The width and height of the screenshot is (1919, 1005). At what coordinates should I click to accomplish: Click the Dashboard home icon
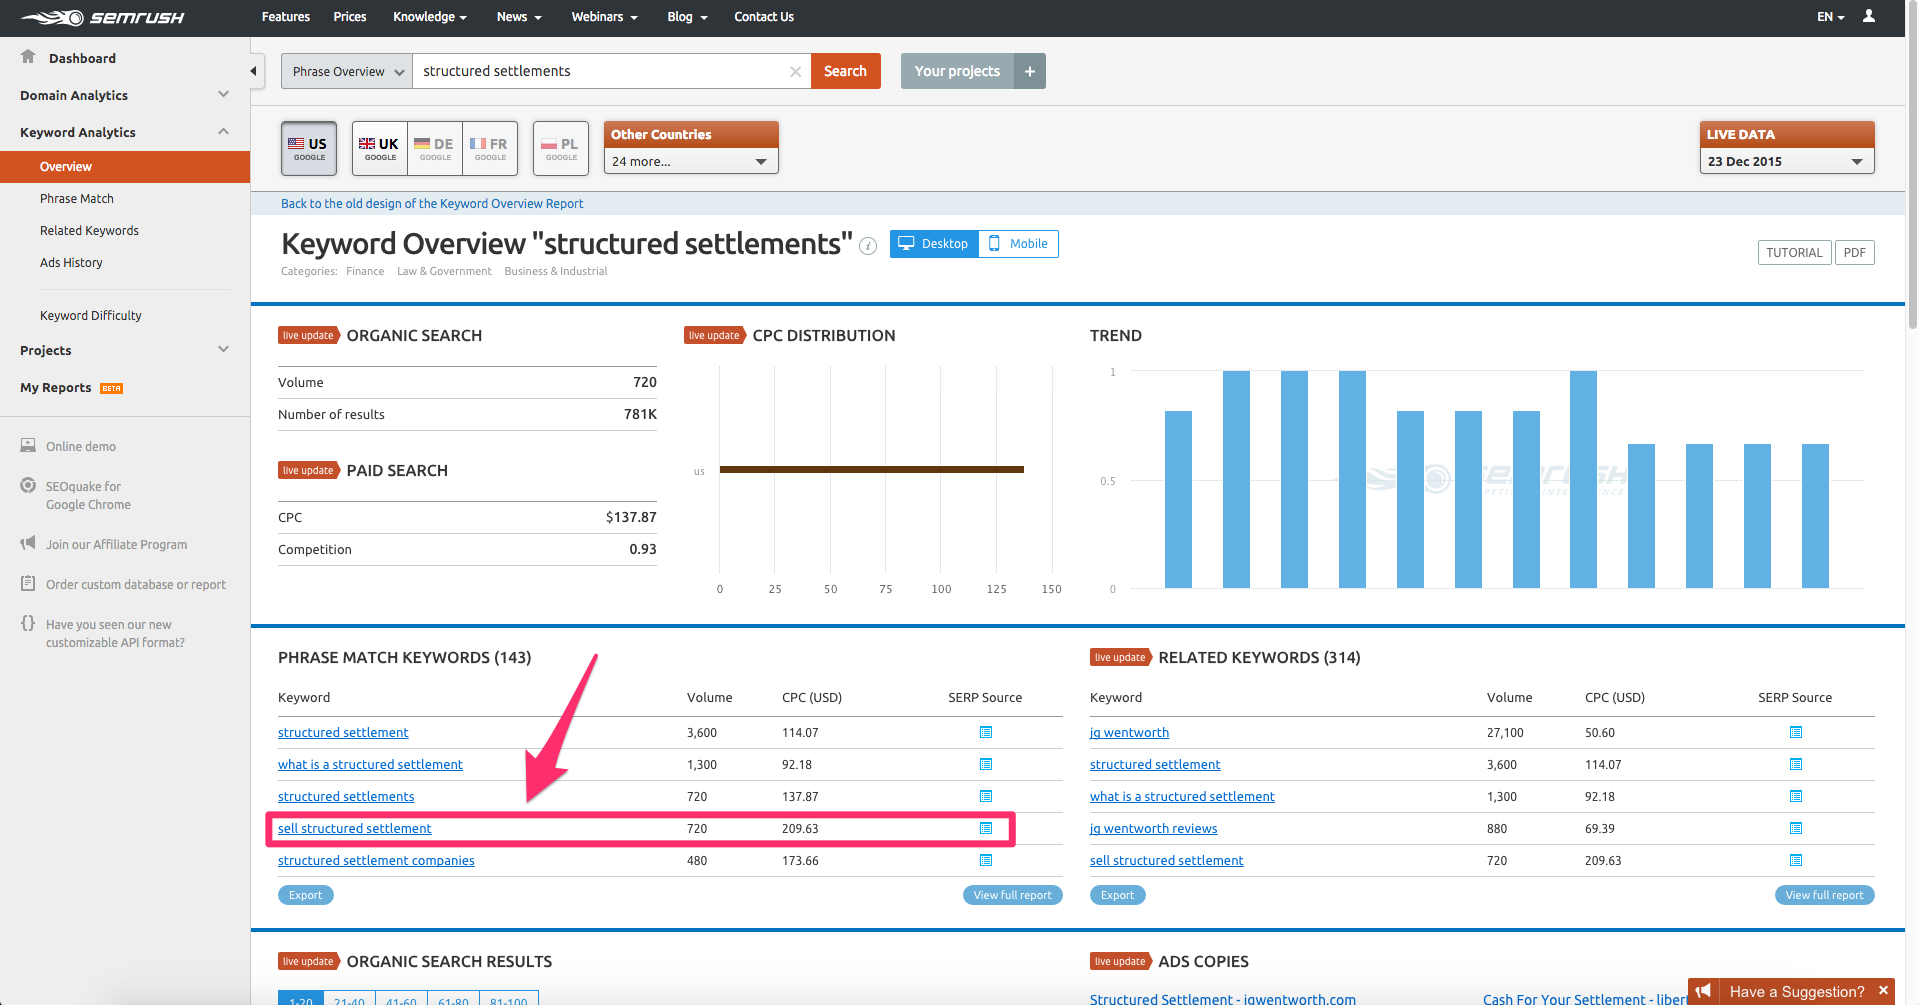(28, 57)
